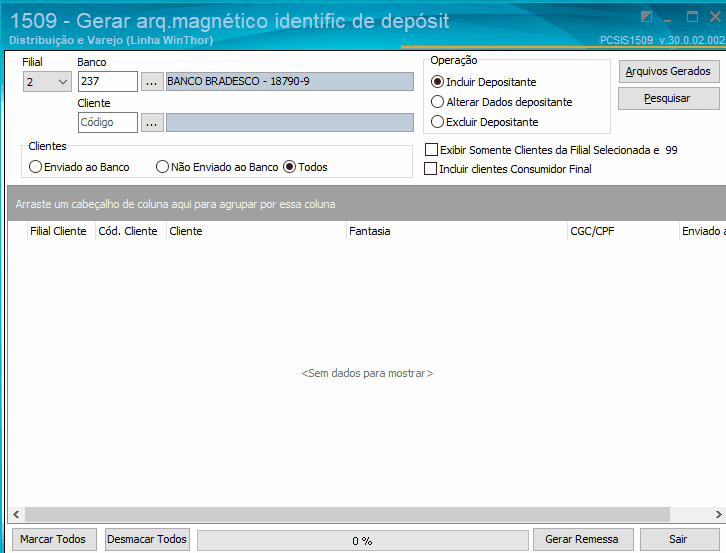
Task: Sort by Cliente column header
Action: (x=256, y=231)
